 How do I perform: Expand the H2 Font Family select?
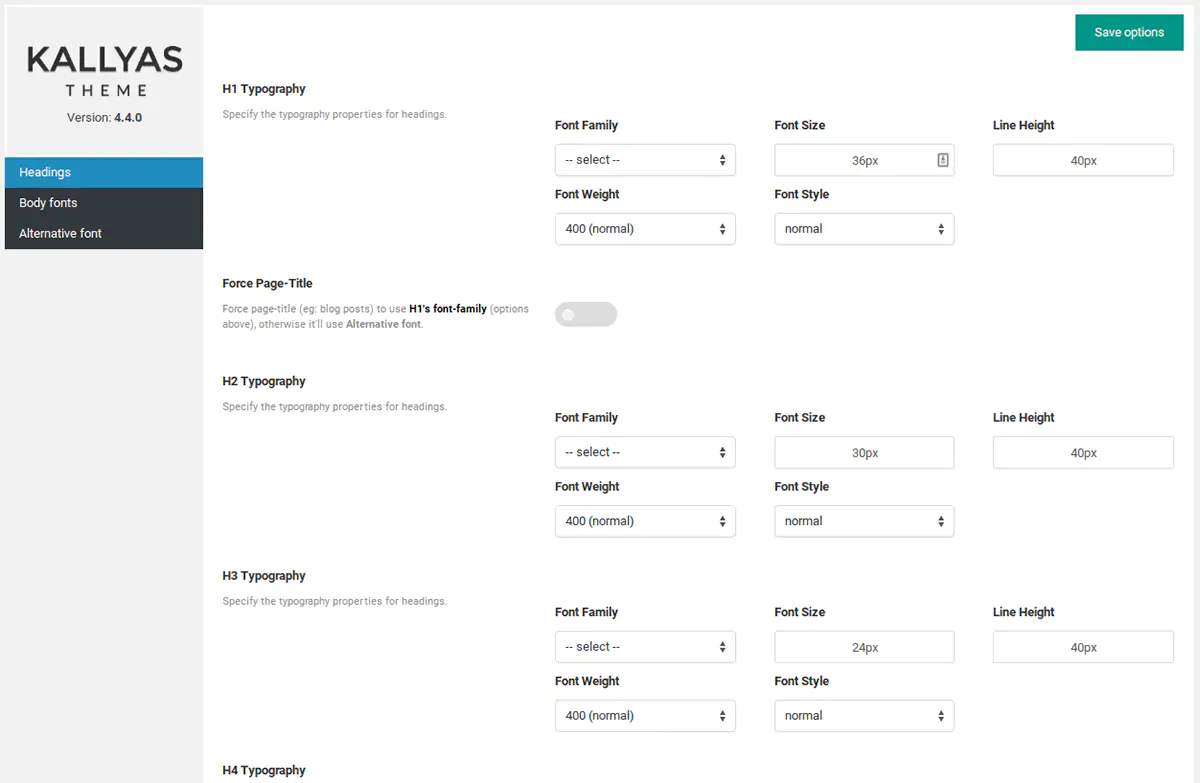(645, 453)
